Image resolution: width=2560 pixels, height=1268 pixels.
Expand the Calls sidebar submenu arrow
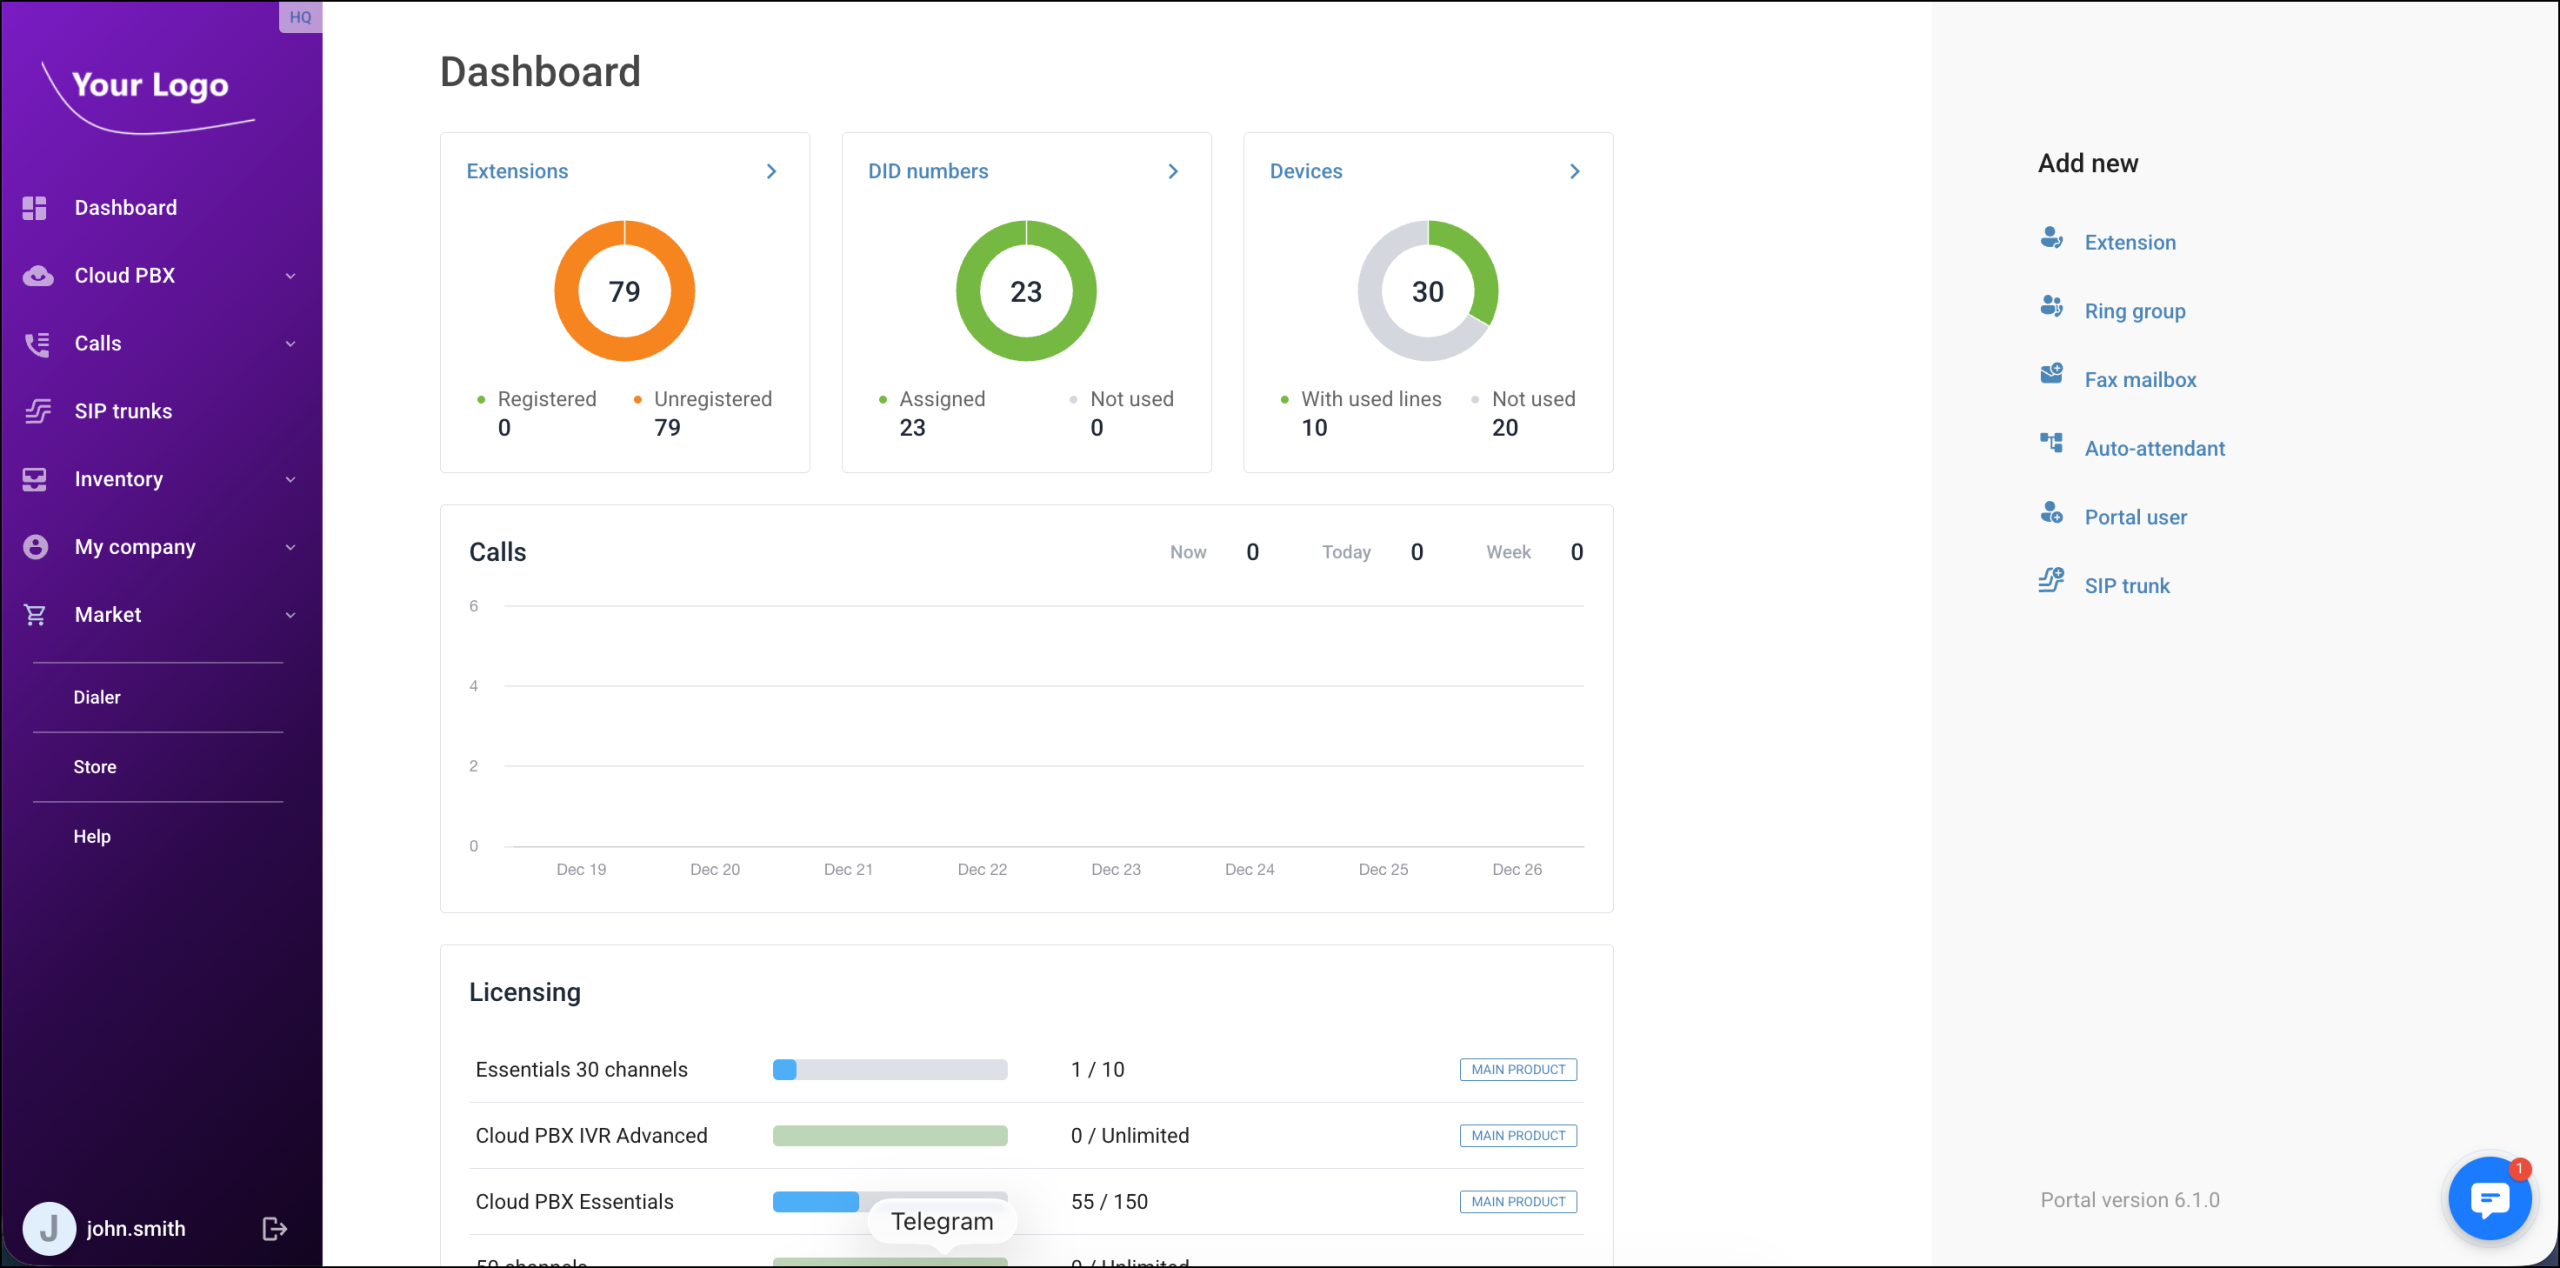[x=290, y=344]
